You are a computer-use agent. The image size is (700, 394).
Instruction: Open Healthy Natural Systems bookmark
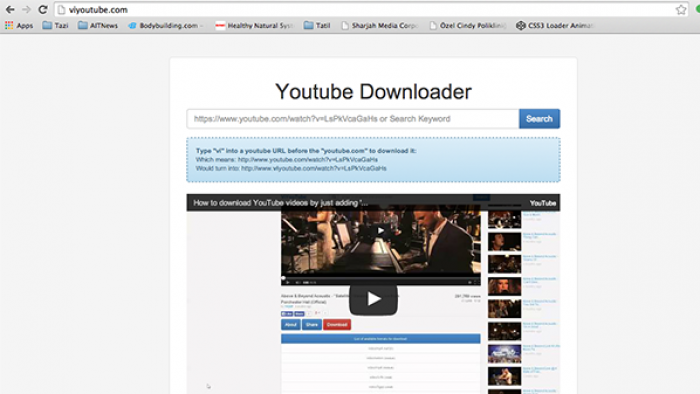(x=254, y=25)
